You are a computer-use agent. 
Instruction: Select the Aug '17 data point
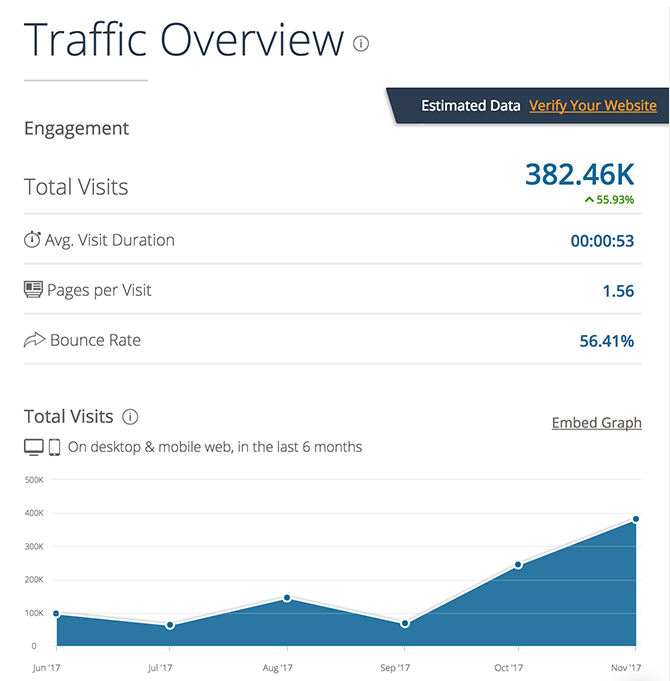tap(287, 598)
